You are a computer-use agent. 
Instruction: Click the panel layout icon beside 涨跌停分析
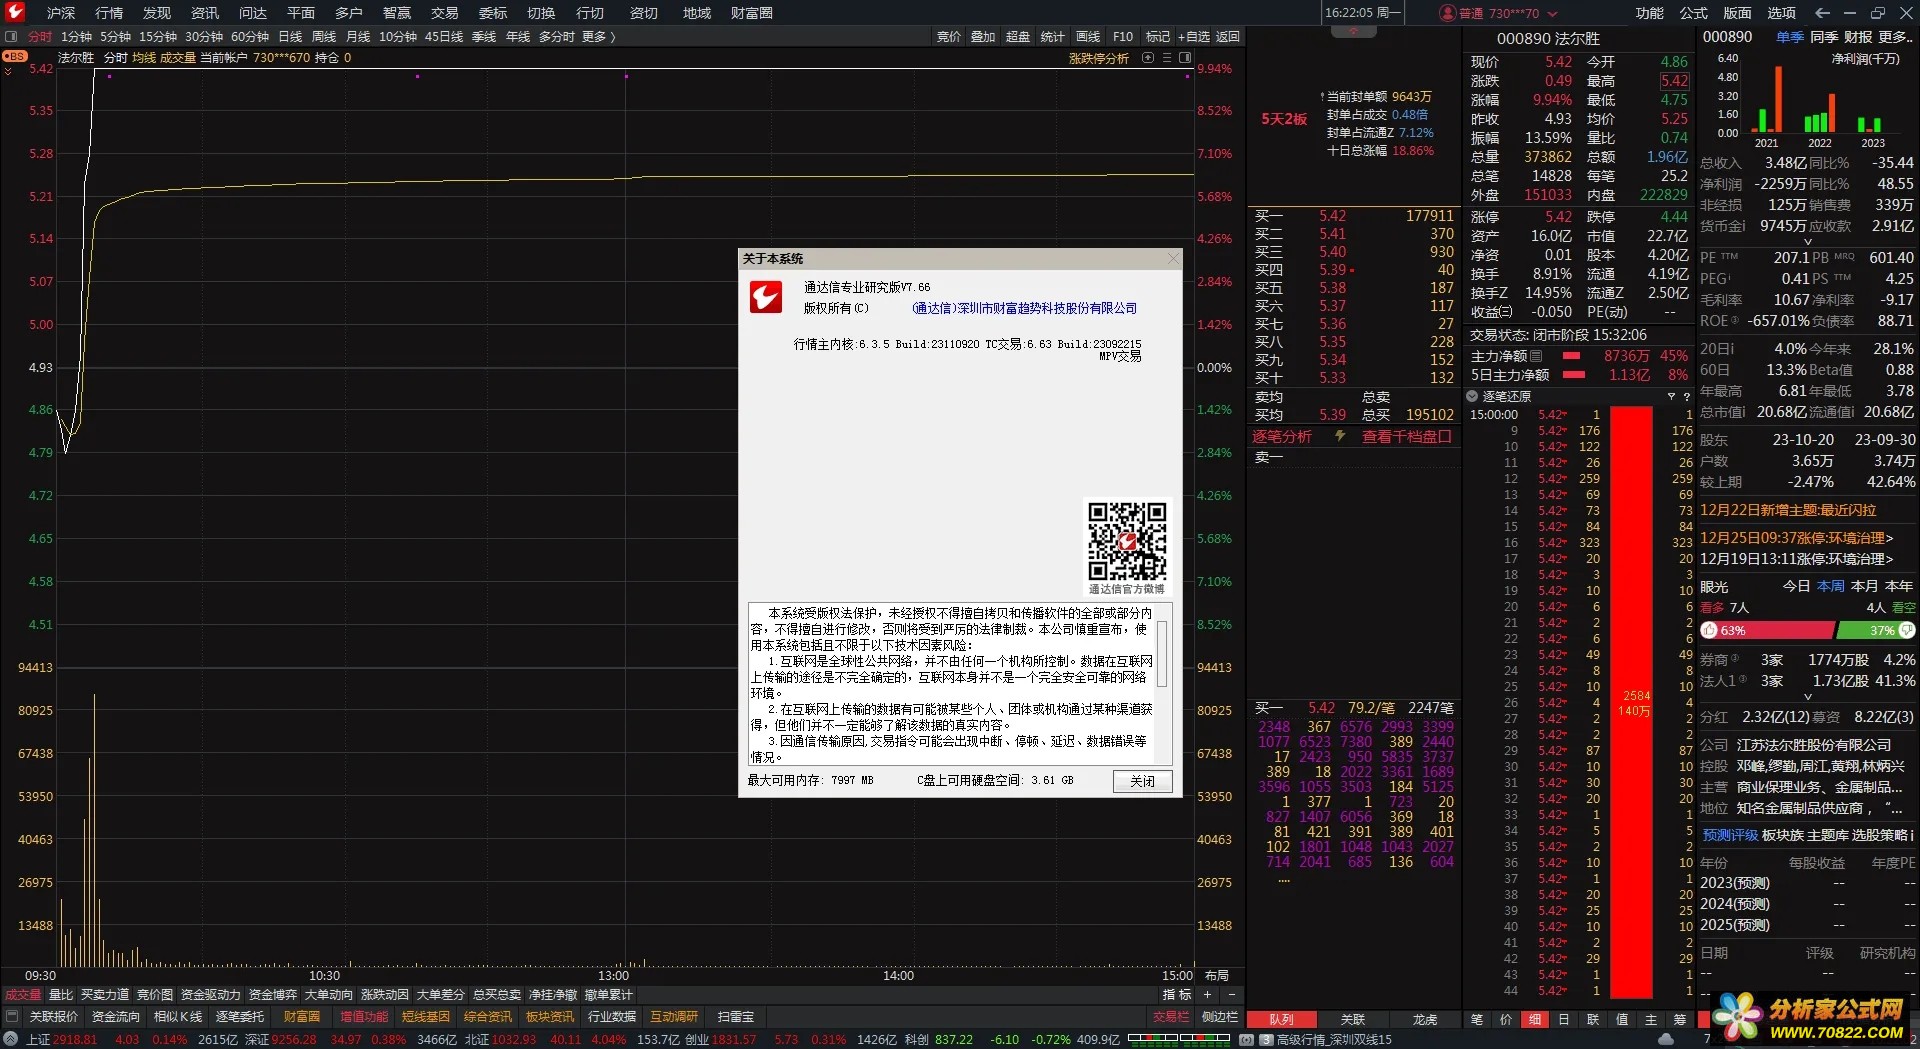(1185, 58)
